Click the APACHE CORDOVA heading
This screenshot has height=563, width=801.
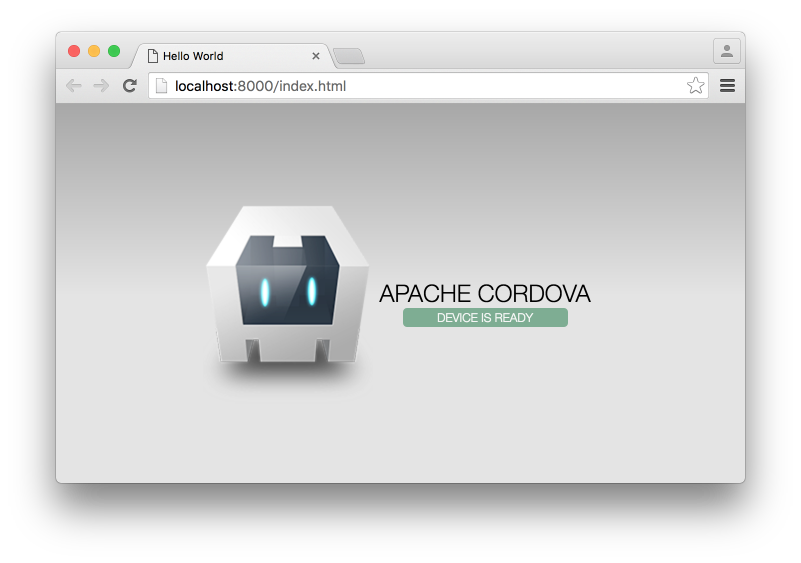point(485,294)
